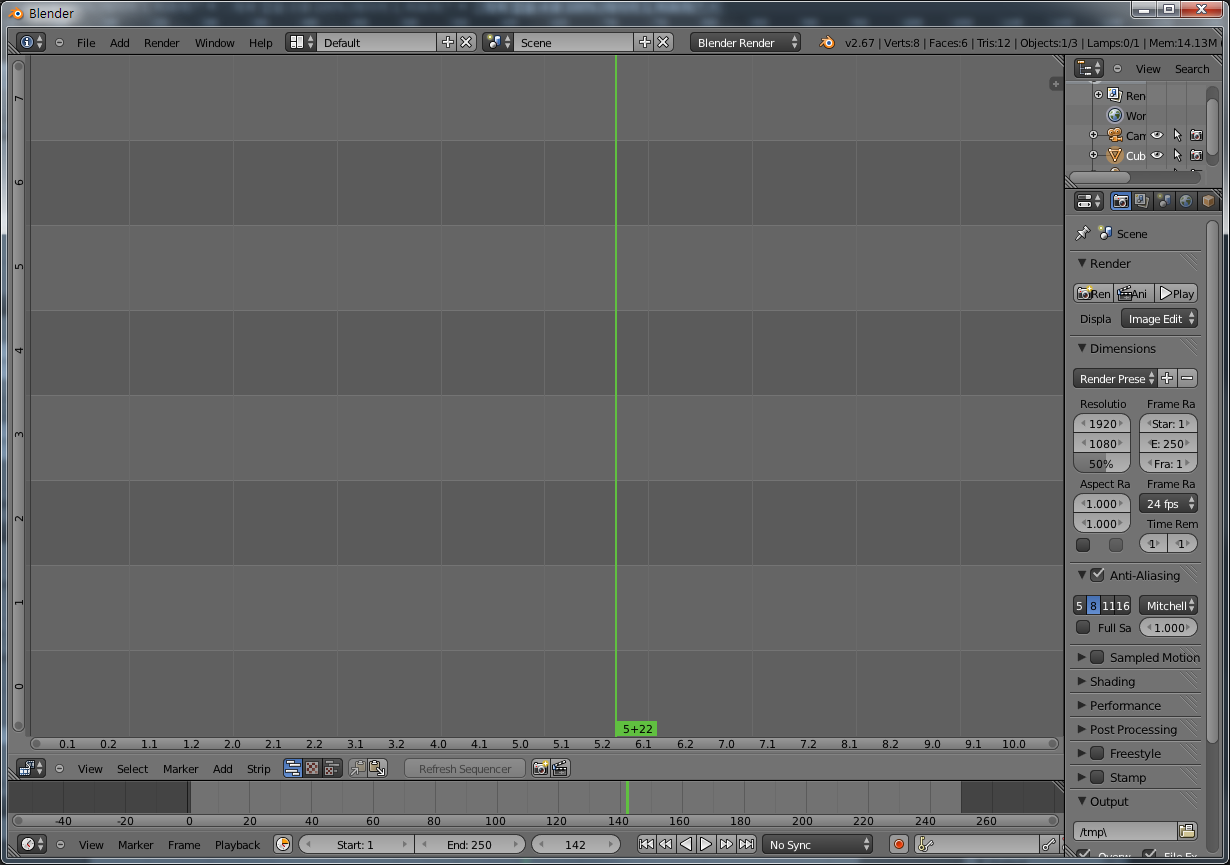The height and width of the screenshot is (865, 1230).
Task: Click the Refresh Sequencer button
Action: (x=465, y=768)
